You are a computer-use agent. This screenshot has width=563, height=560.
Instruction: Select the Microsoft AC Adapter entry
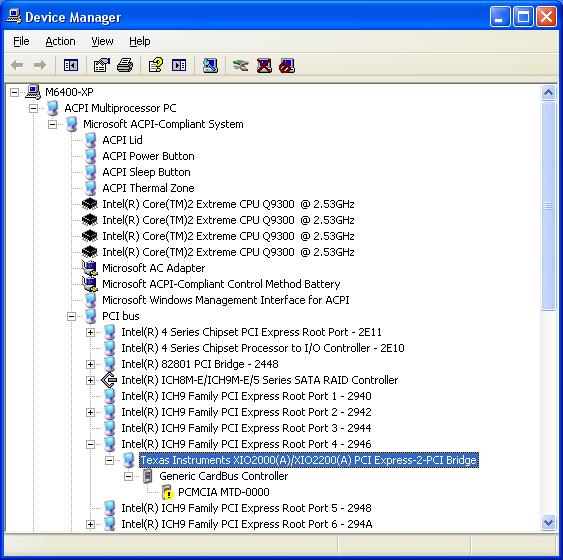pos(153,268)
